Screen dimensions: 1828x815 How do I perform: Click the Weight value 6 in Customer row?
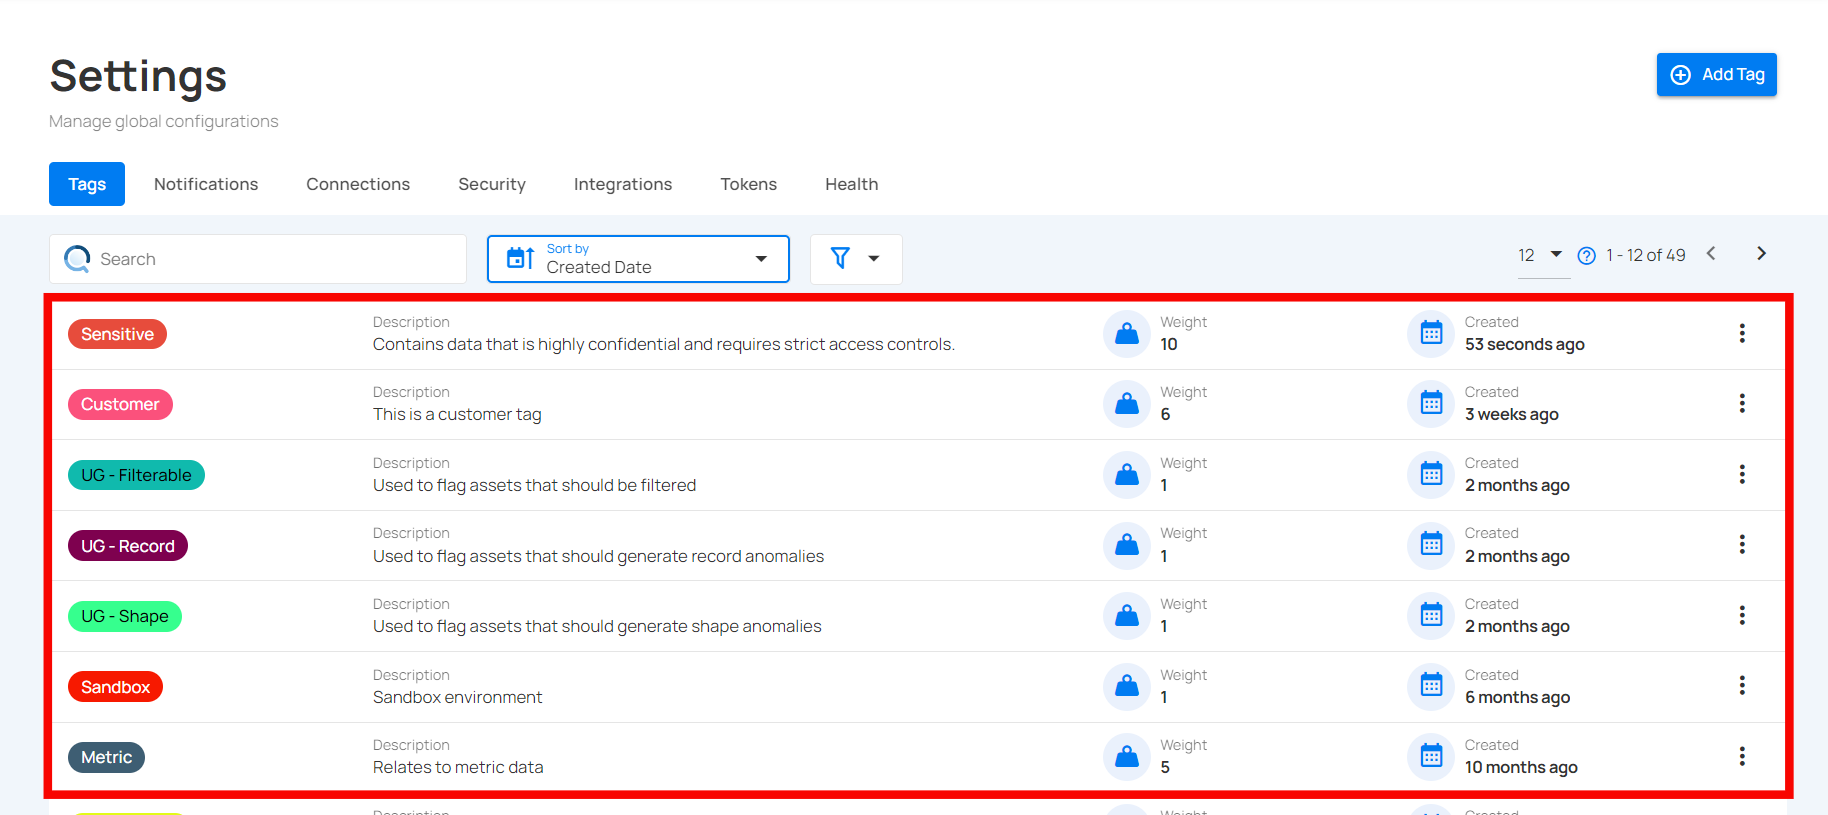pos(1165,414)
